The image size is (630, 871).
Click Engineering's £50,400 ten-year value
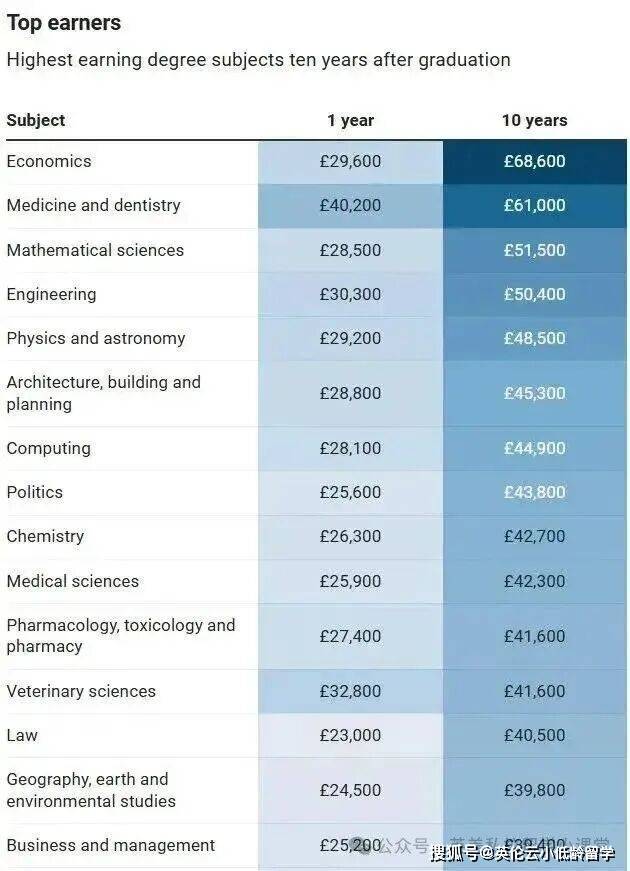(534, 294)
